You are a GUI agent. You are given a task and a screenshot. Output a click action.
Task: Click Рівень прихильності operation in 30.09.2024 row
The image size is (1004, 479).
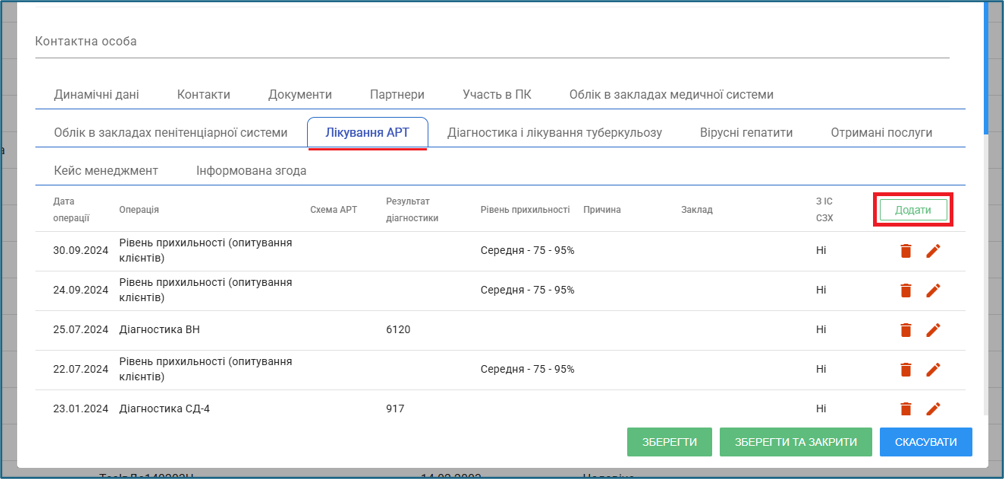point(206,250)
